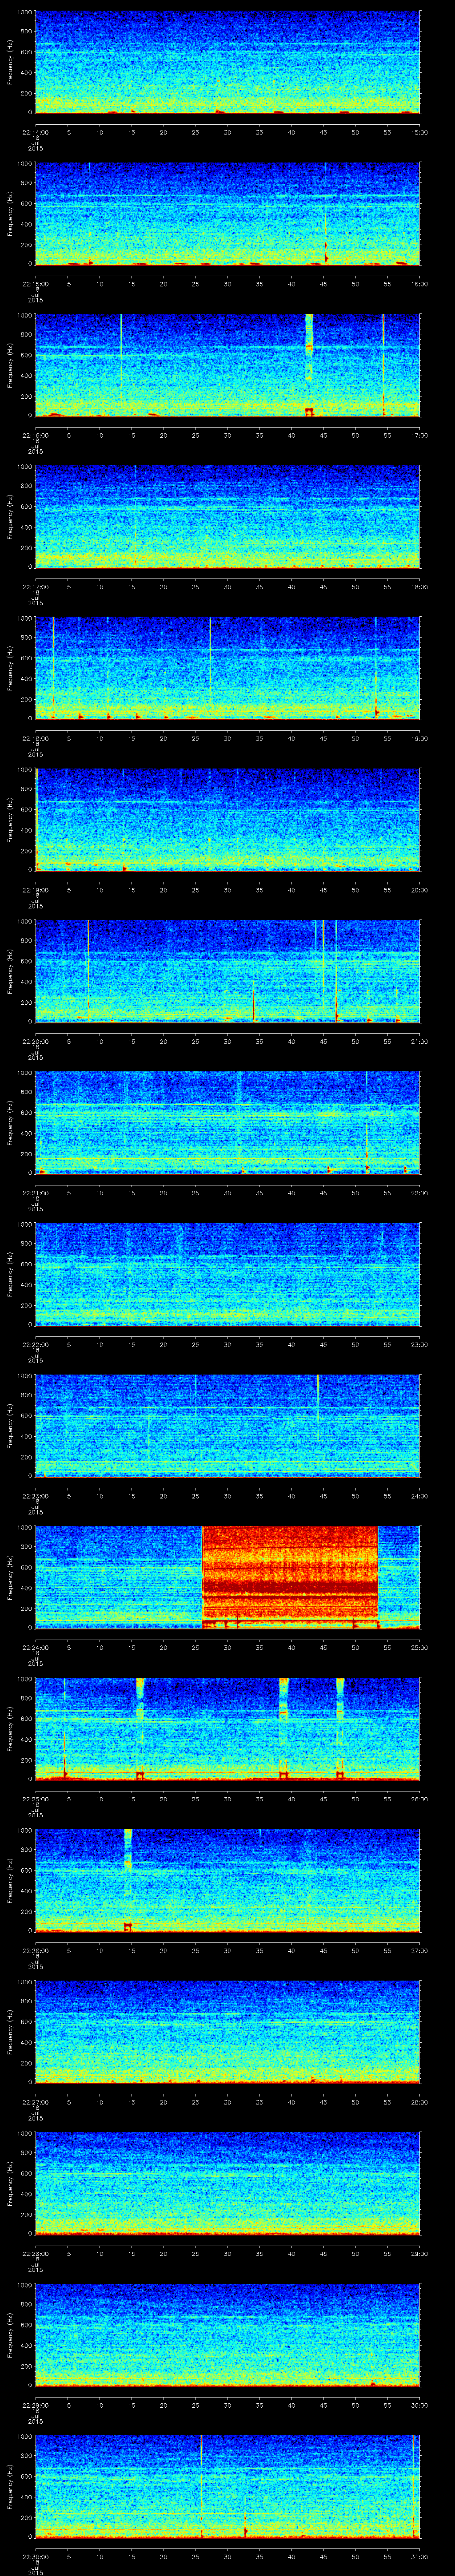
Task: Click the 22:22:00 start time label
Action: click(35, 1344)
